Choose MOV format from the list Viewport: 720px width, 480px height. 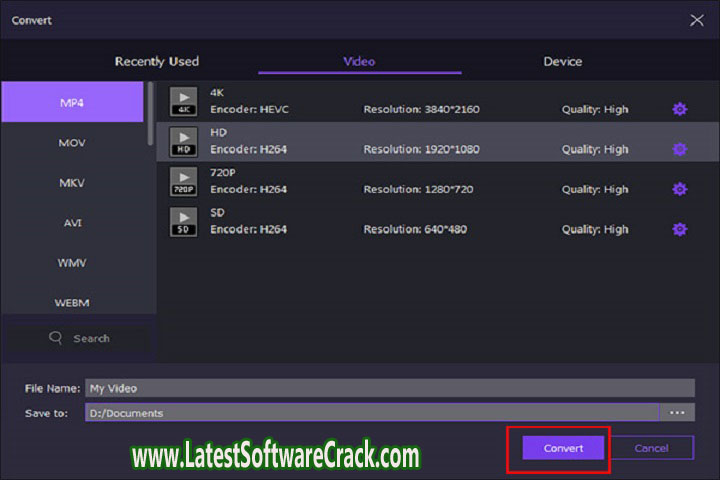coord(72,143)
